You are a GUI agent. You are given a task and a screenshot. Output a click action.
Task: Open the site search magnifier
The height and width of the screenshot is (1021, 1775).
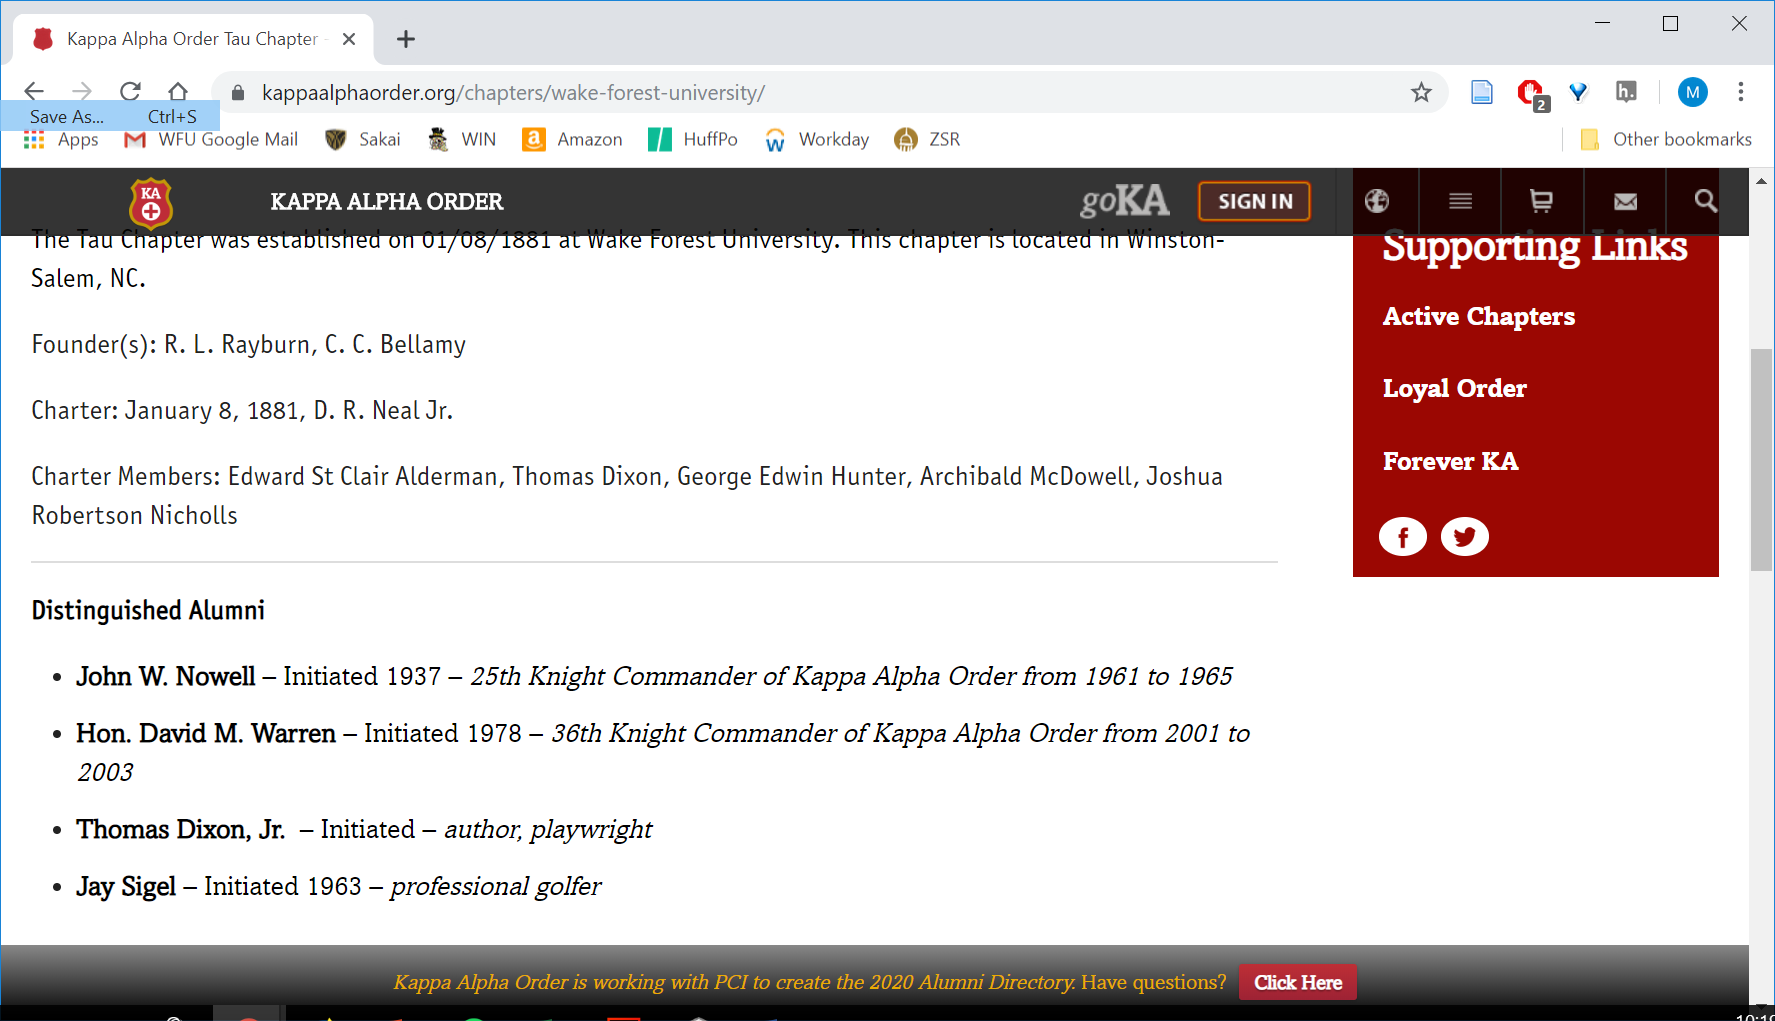coord(1706,201)
